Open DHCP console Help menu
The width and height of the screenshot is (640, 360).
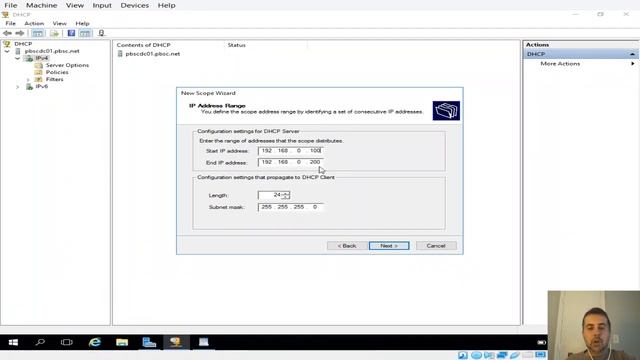pyautogui.click(x=82, y=23)
